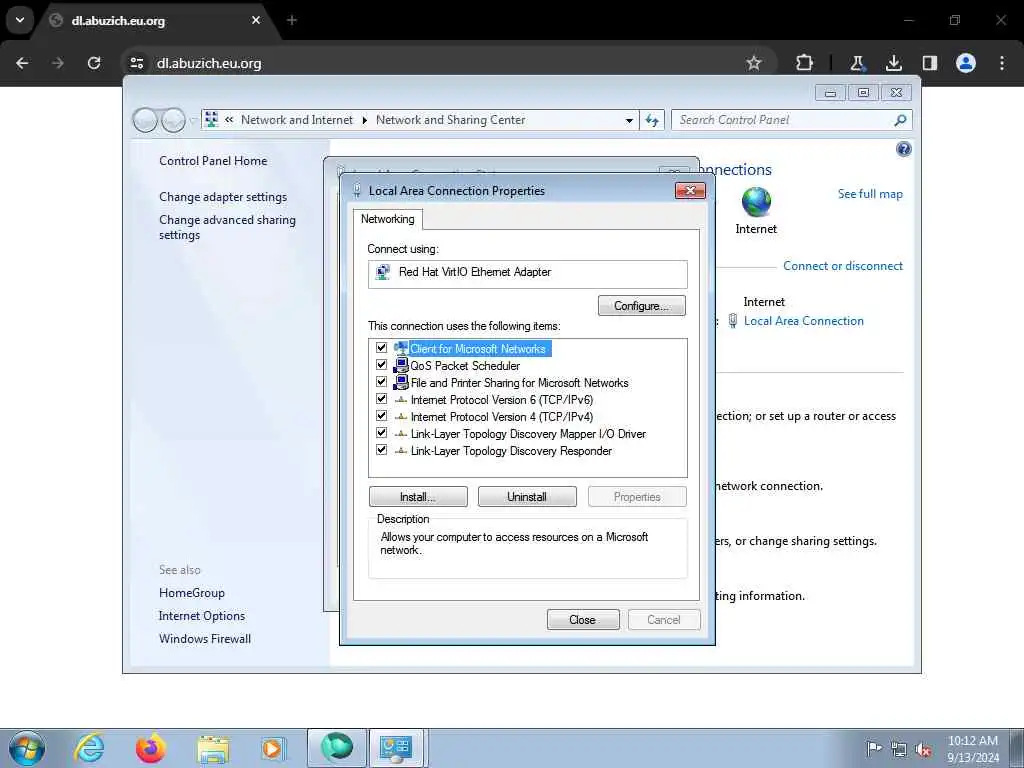Open the tab search chevron in Chrome

coord(20,20)
